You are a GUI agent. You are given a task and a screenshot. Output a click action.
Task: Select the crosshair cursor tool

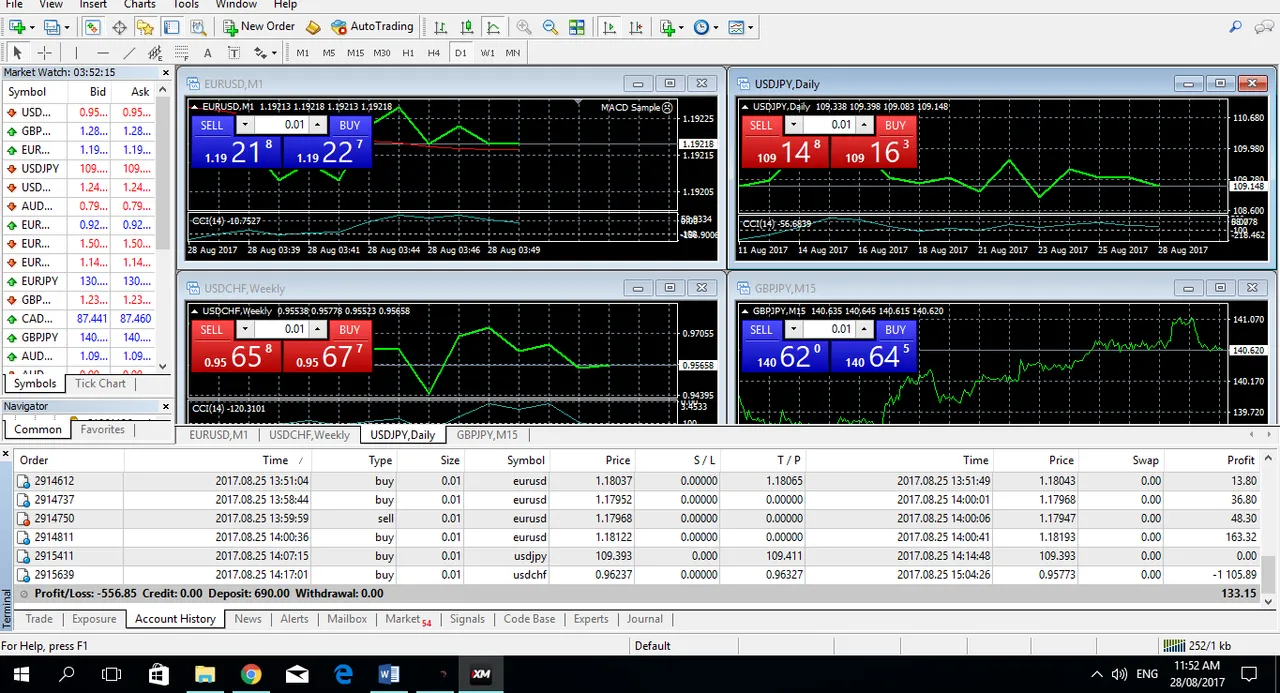(x=44, y=53)
